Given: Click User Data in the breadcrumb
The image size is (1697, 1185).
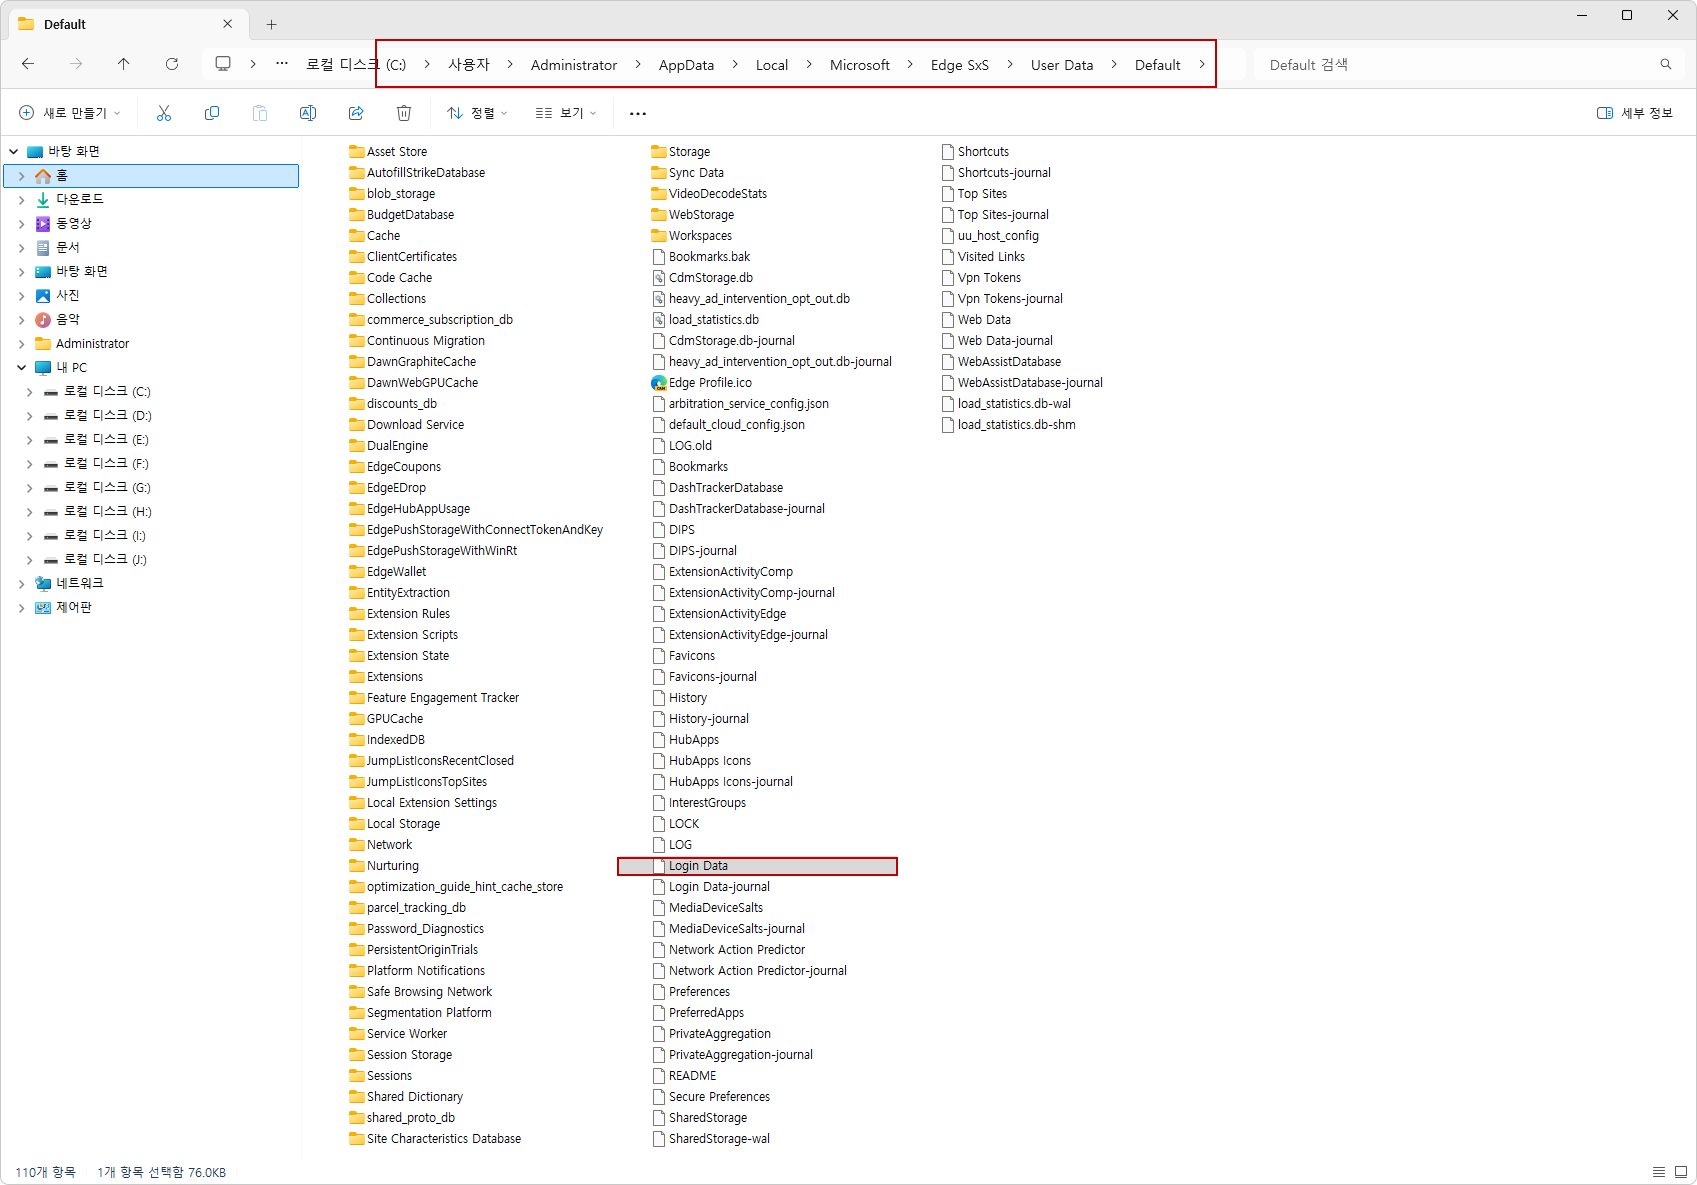Looking at the screenshot, I should click(1062, 65).
